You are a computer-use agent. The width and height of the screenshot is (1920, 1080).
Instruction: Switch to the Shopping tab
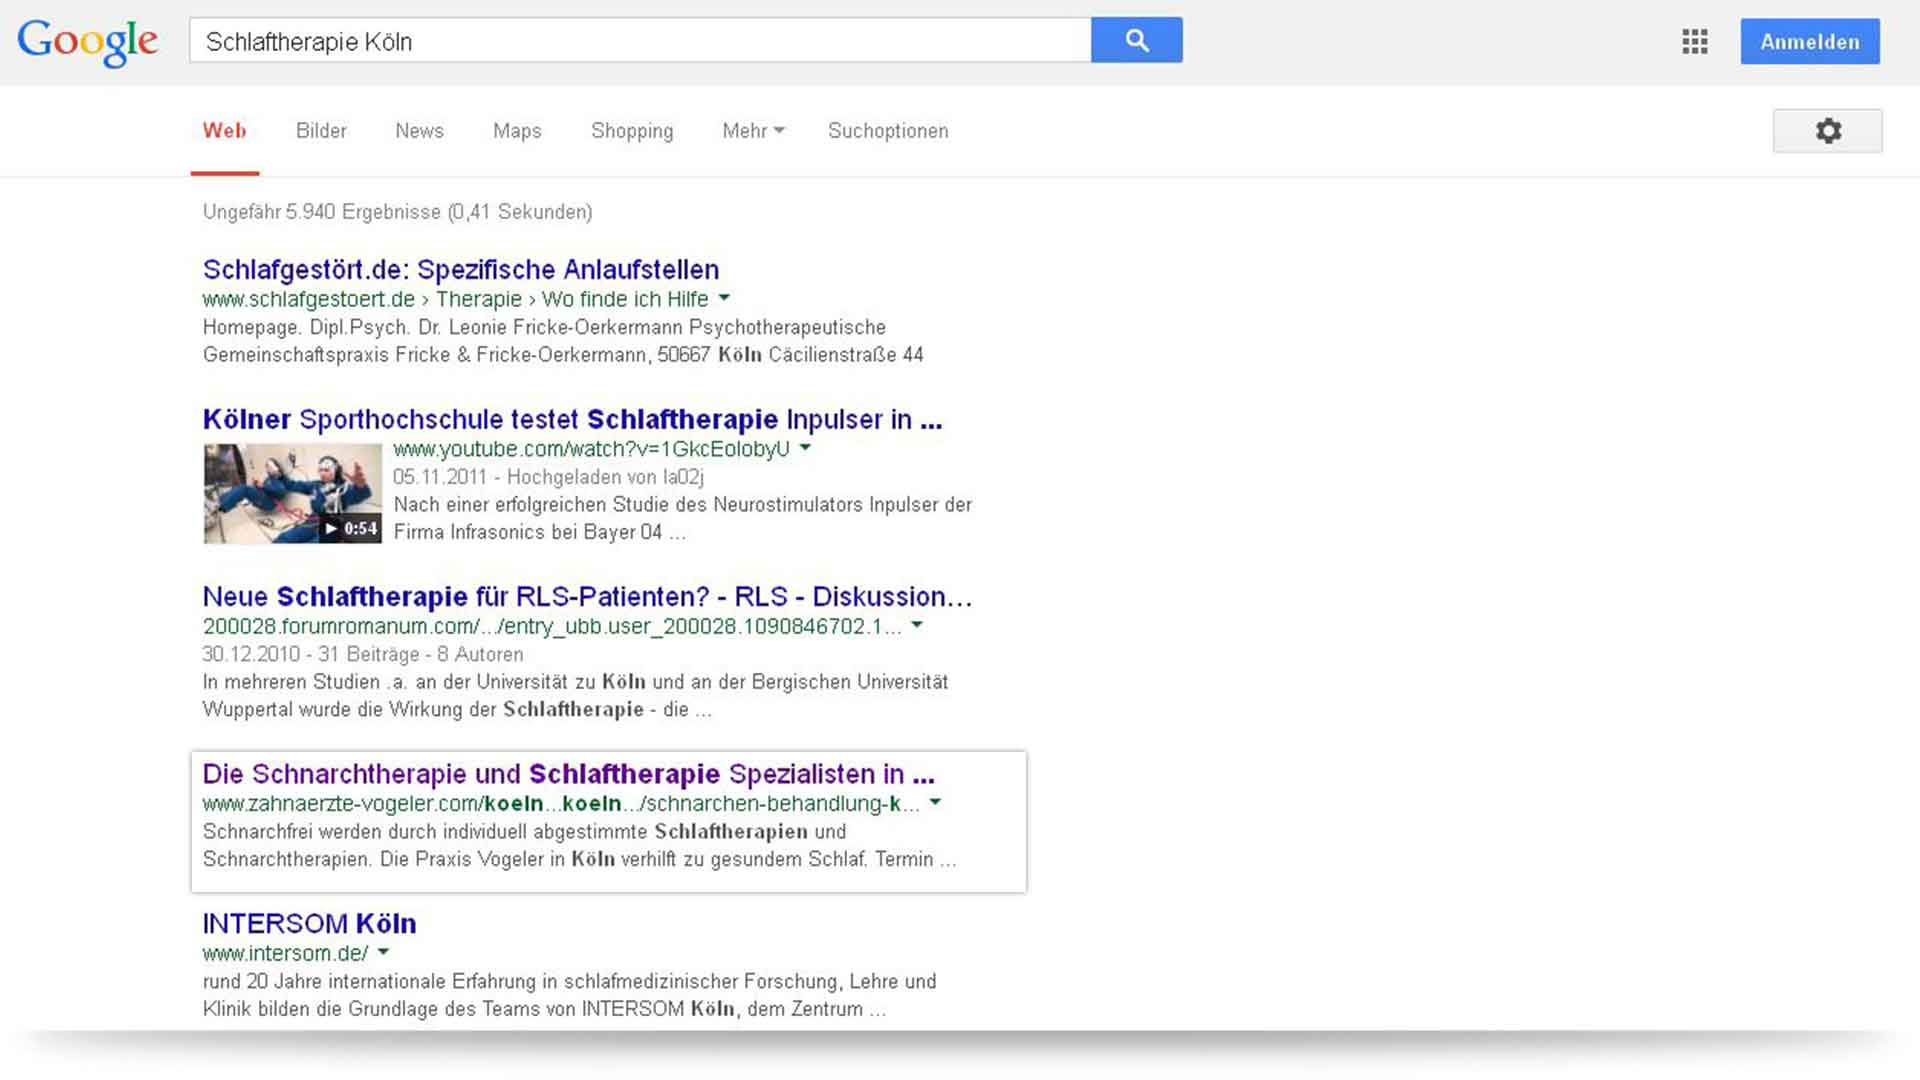click(x=632, y=131)
